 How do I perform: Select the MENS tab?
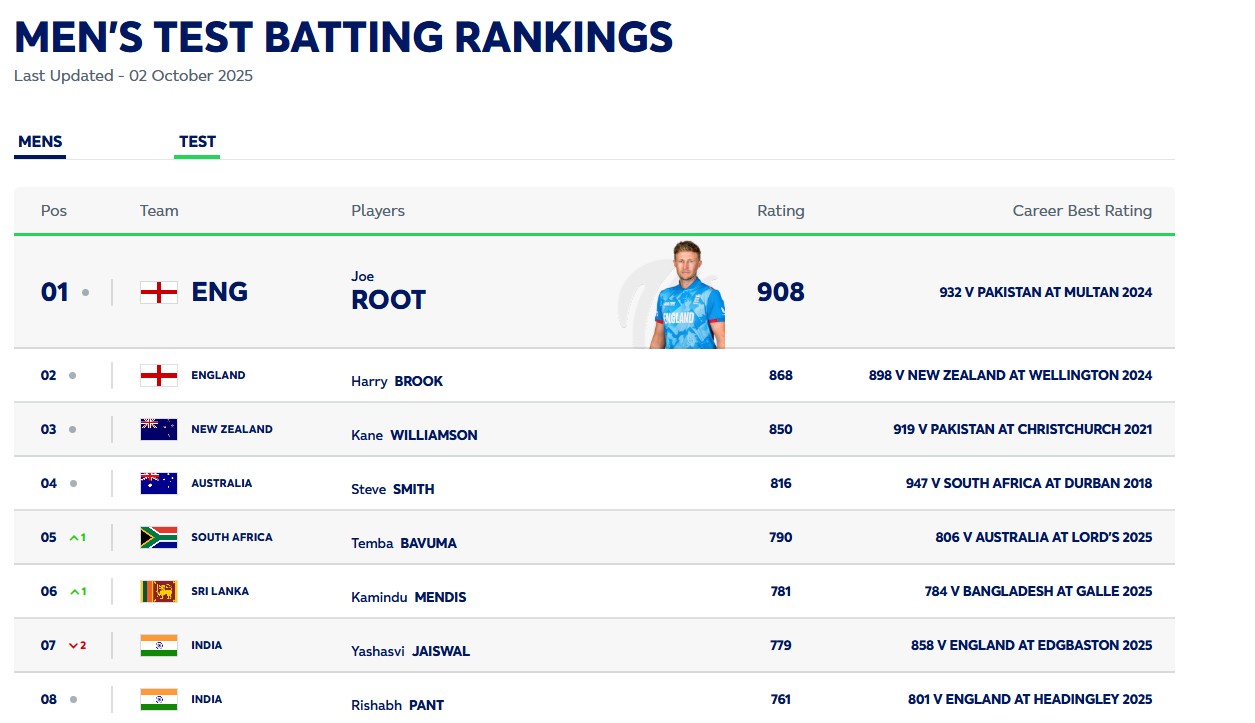(x=40, y=142)
